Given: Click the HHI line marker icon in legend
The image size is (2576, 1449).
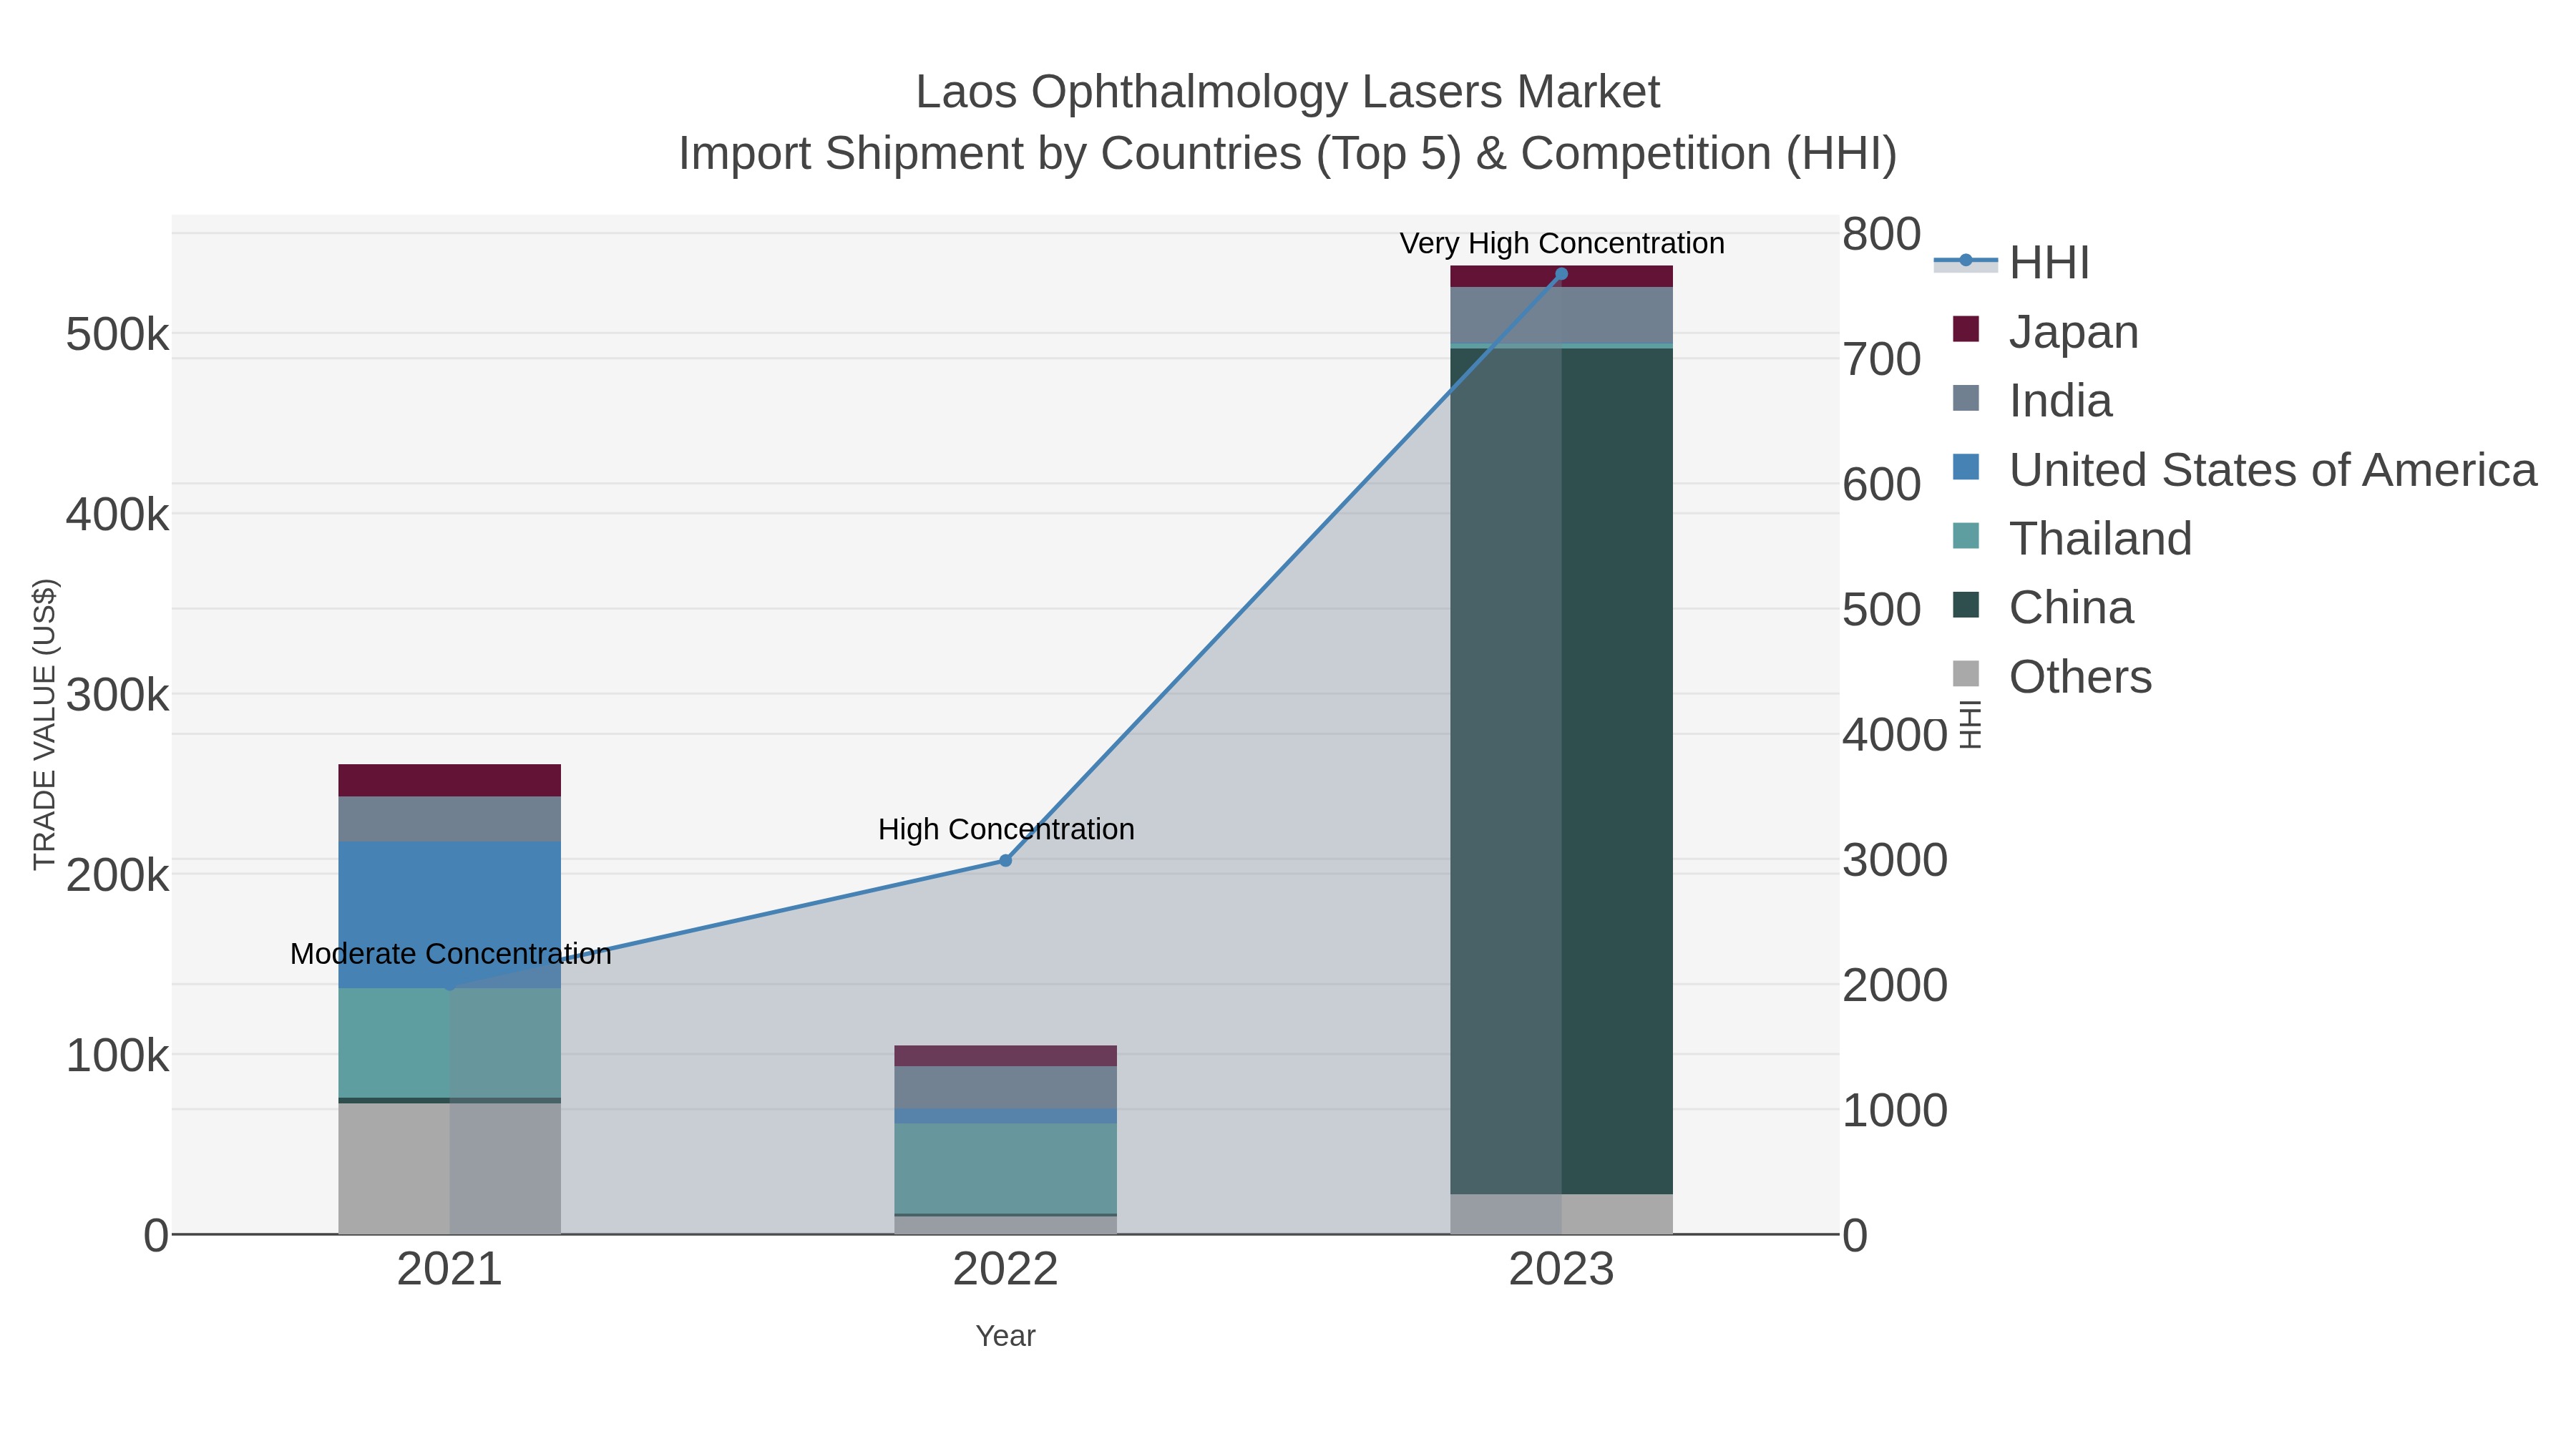Looking at the screenshot, I should 1966,261.
